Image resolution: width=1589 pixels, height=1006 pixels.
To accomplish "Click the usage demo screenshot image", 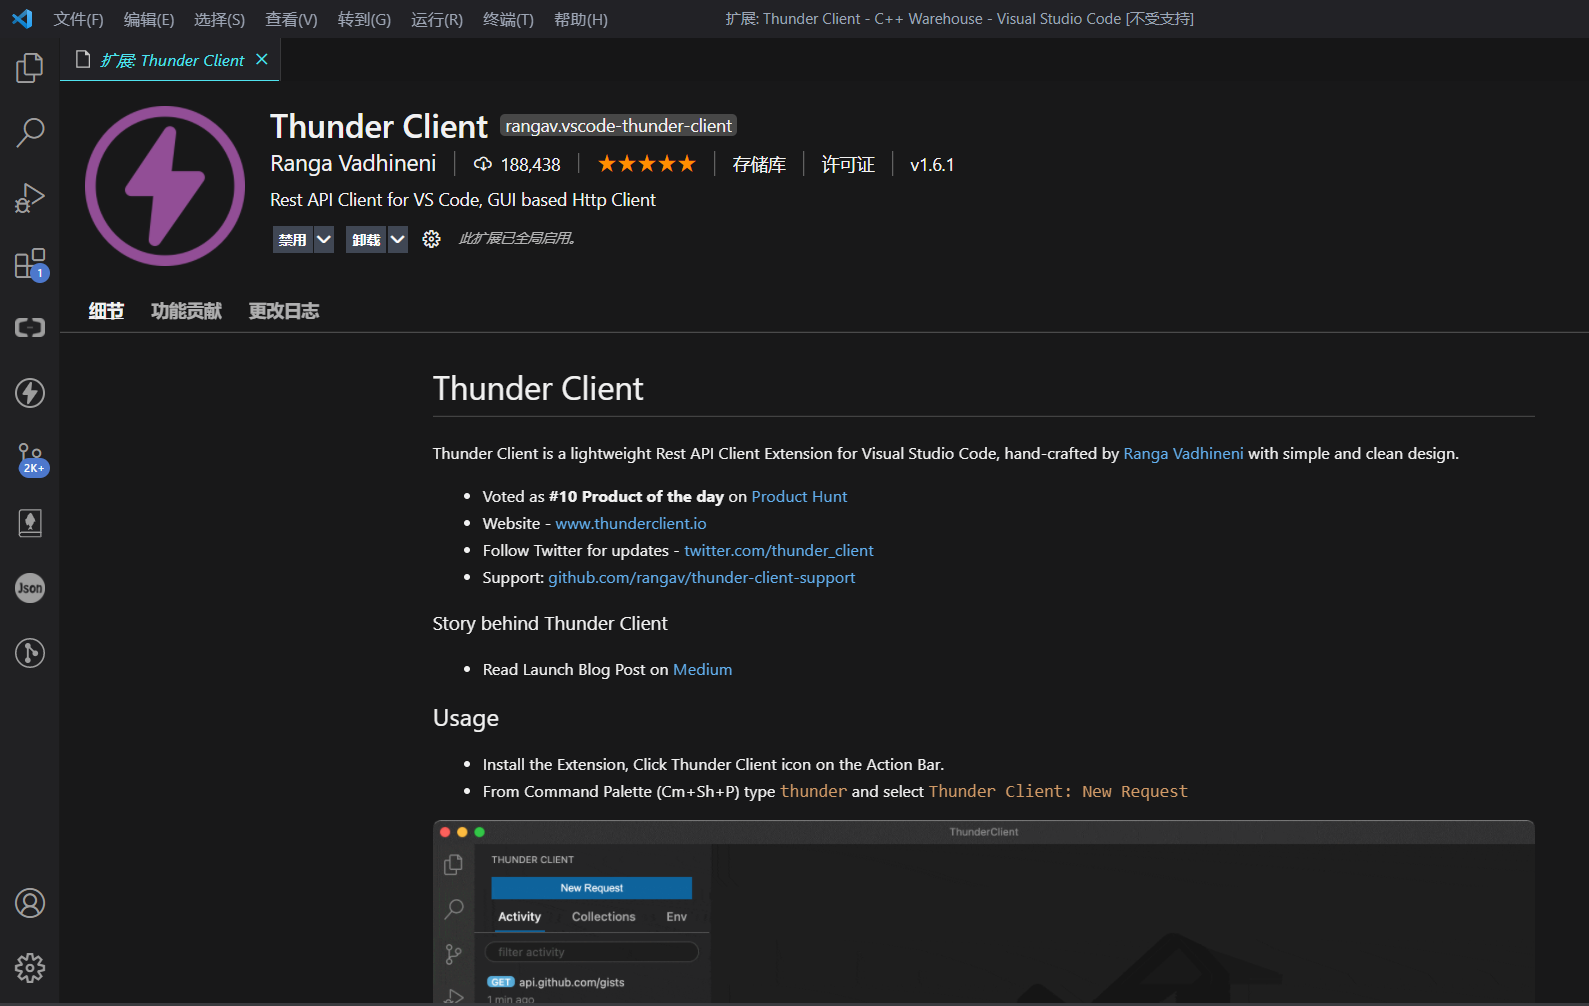I will pyautogui.click(x=983, y=912).
